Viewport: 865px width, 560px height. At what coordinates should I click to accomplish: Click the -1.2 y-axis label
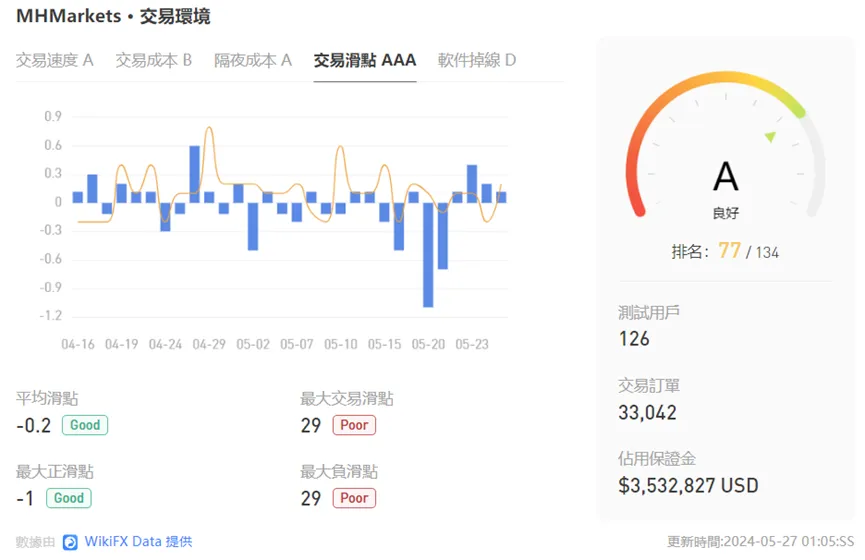point(51,316)
